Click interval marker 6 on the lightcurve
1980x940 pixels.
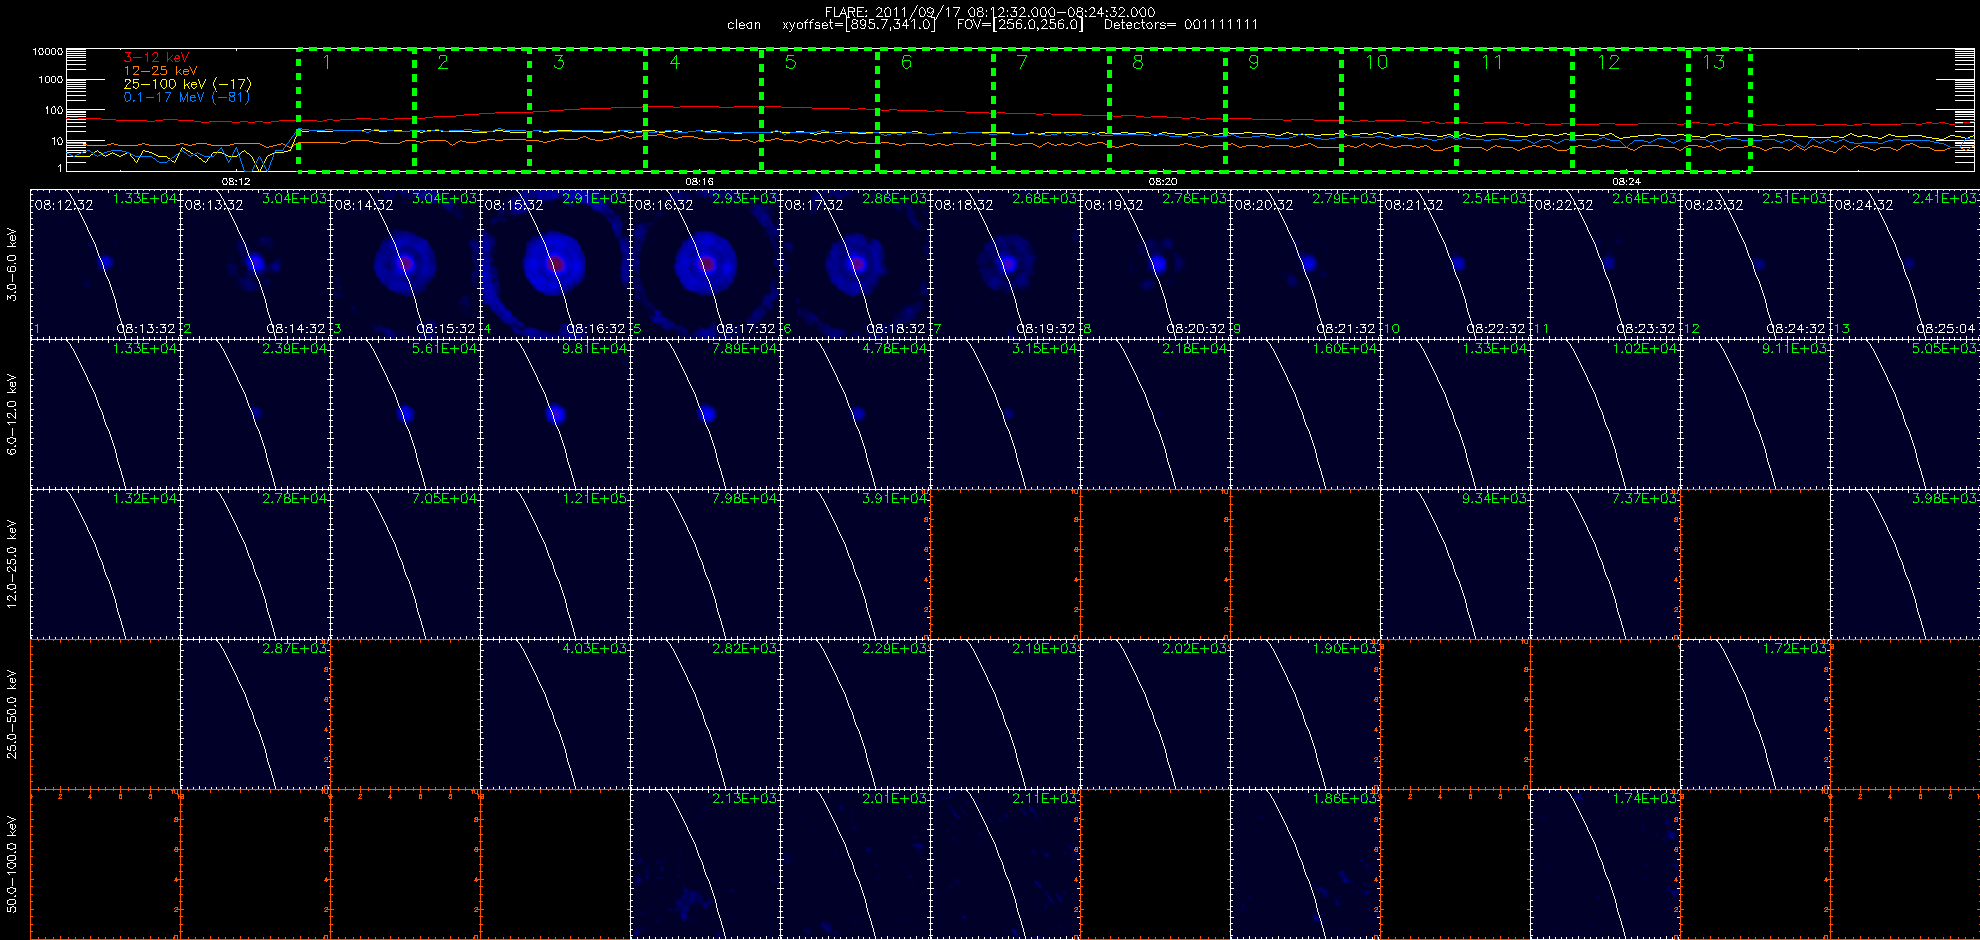(x=906, y=62)
